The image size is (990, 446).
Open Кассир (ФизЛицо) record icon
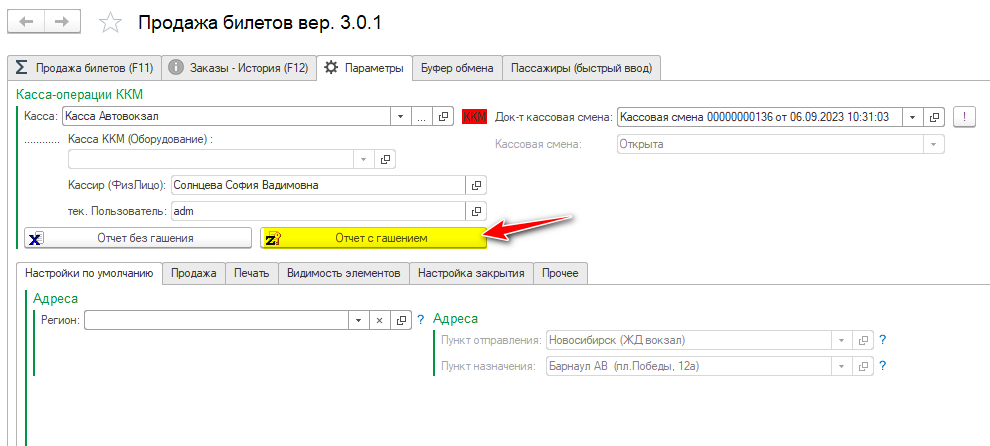[x=476, y=185]
